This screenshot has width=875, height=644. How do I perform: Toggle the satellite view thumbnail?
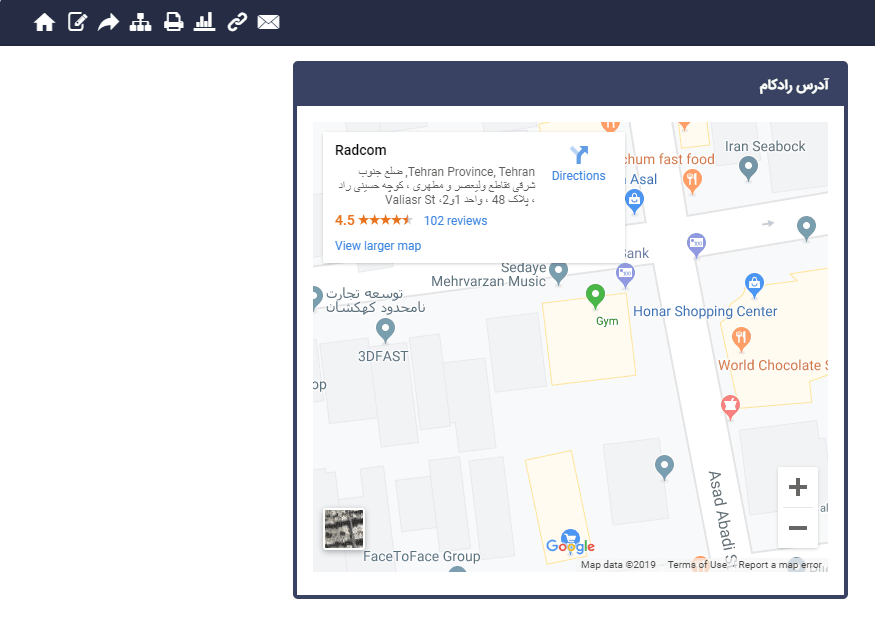pyautogui.click(x=343, y=528)
